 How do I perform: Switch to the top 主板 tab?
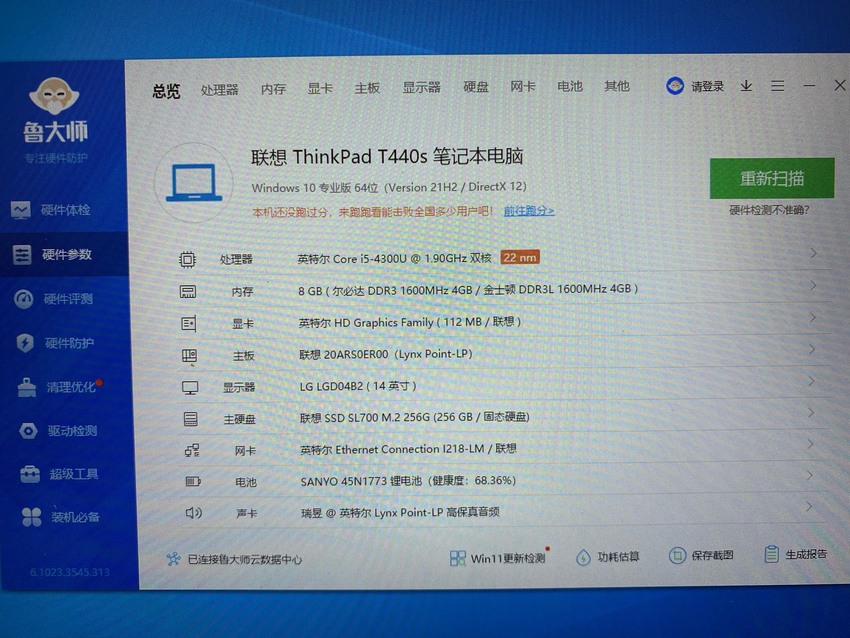click(x=367, y=88)
